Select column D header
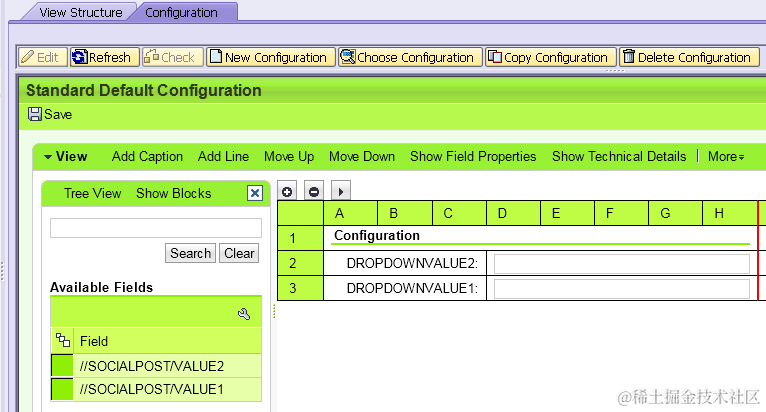 click(513, 213)
